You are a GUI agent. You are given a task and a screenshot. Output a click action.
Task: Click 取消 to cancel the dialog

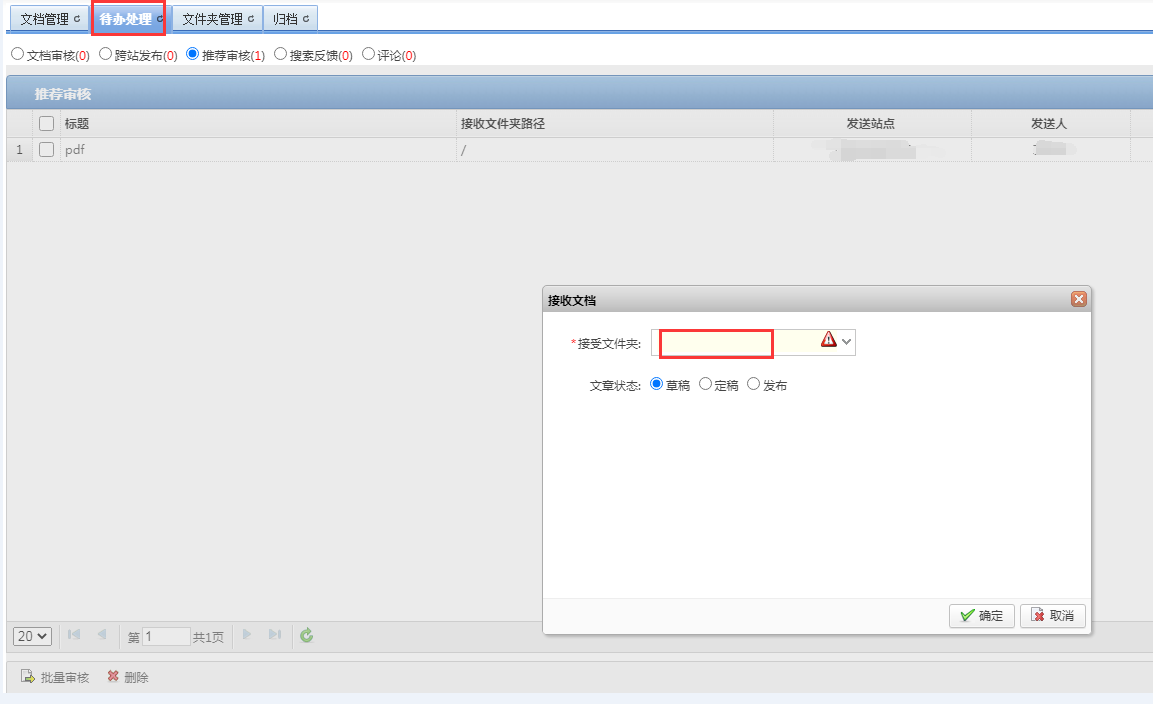click(x=1053, y=616)
